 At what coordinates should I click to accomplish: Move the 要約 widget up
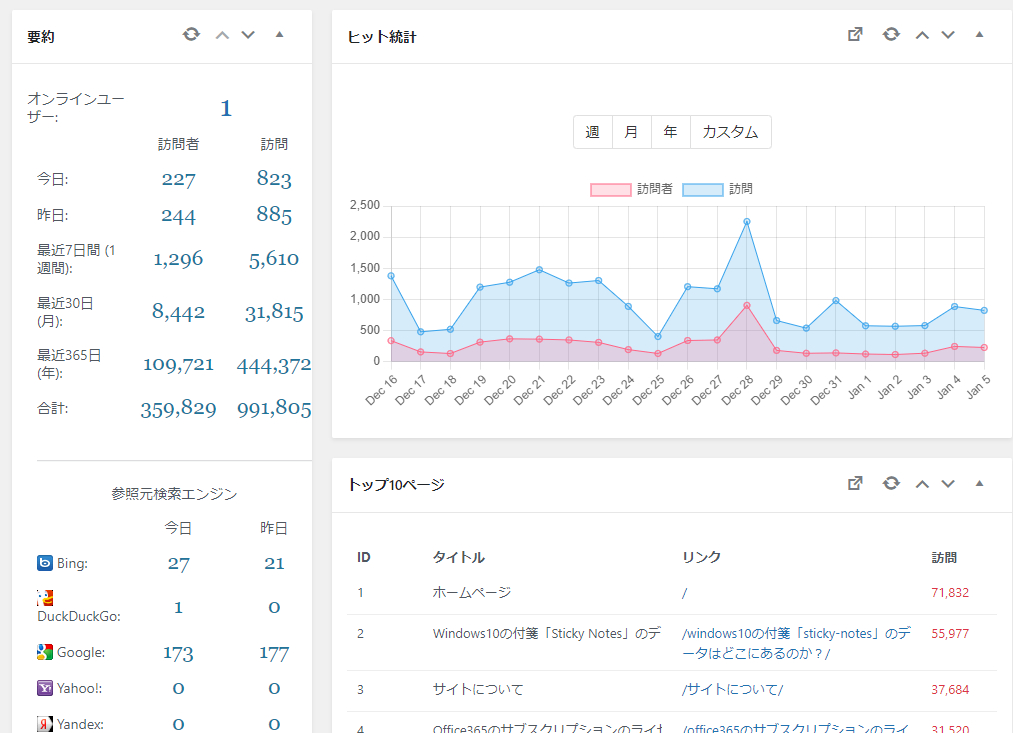222,35
